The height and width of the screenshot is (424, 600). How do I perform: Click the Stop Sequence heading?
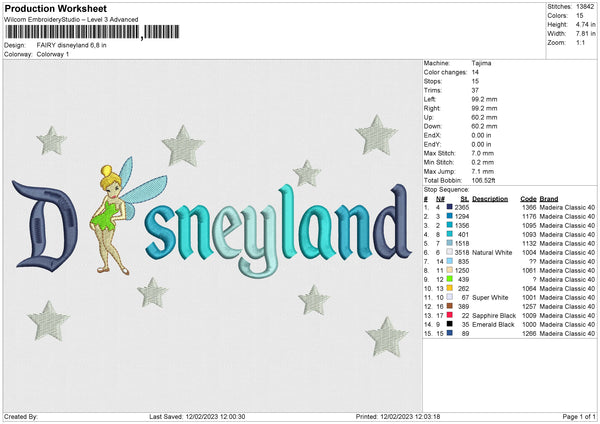[x=447, y=189]
